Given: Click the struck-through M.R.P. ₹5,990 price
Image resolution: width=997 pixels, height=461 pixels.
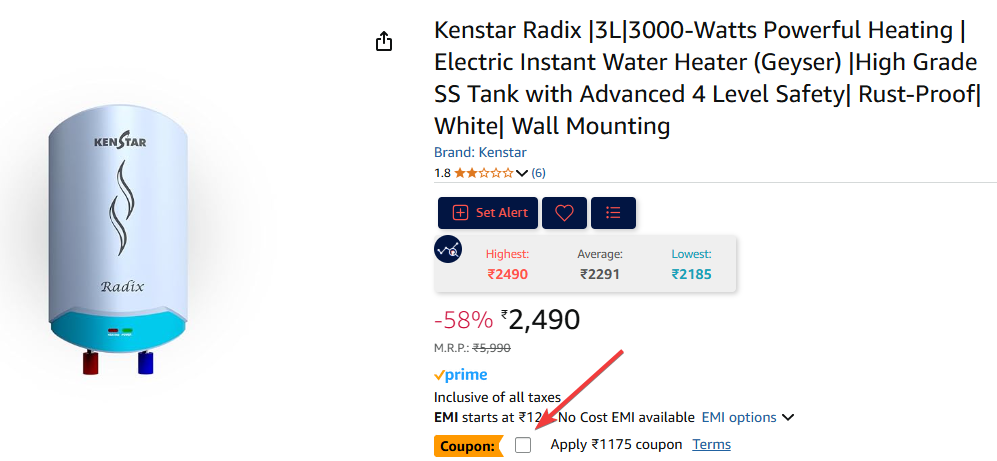Looking at the screenshot, I should pos(491,348).
